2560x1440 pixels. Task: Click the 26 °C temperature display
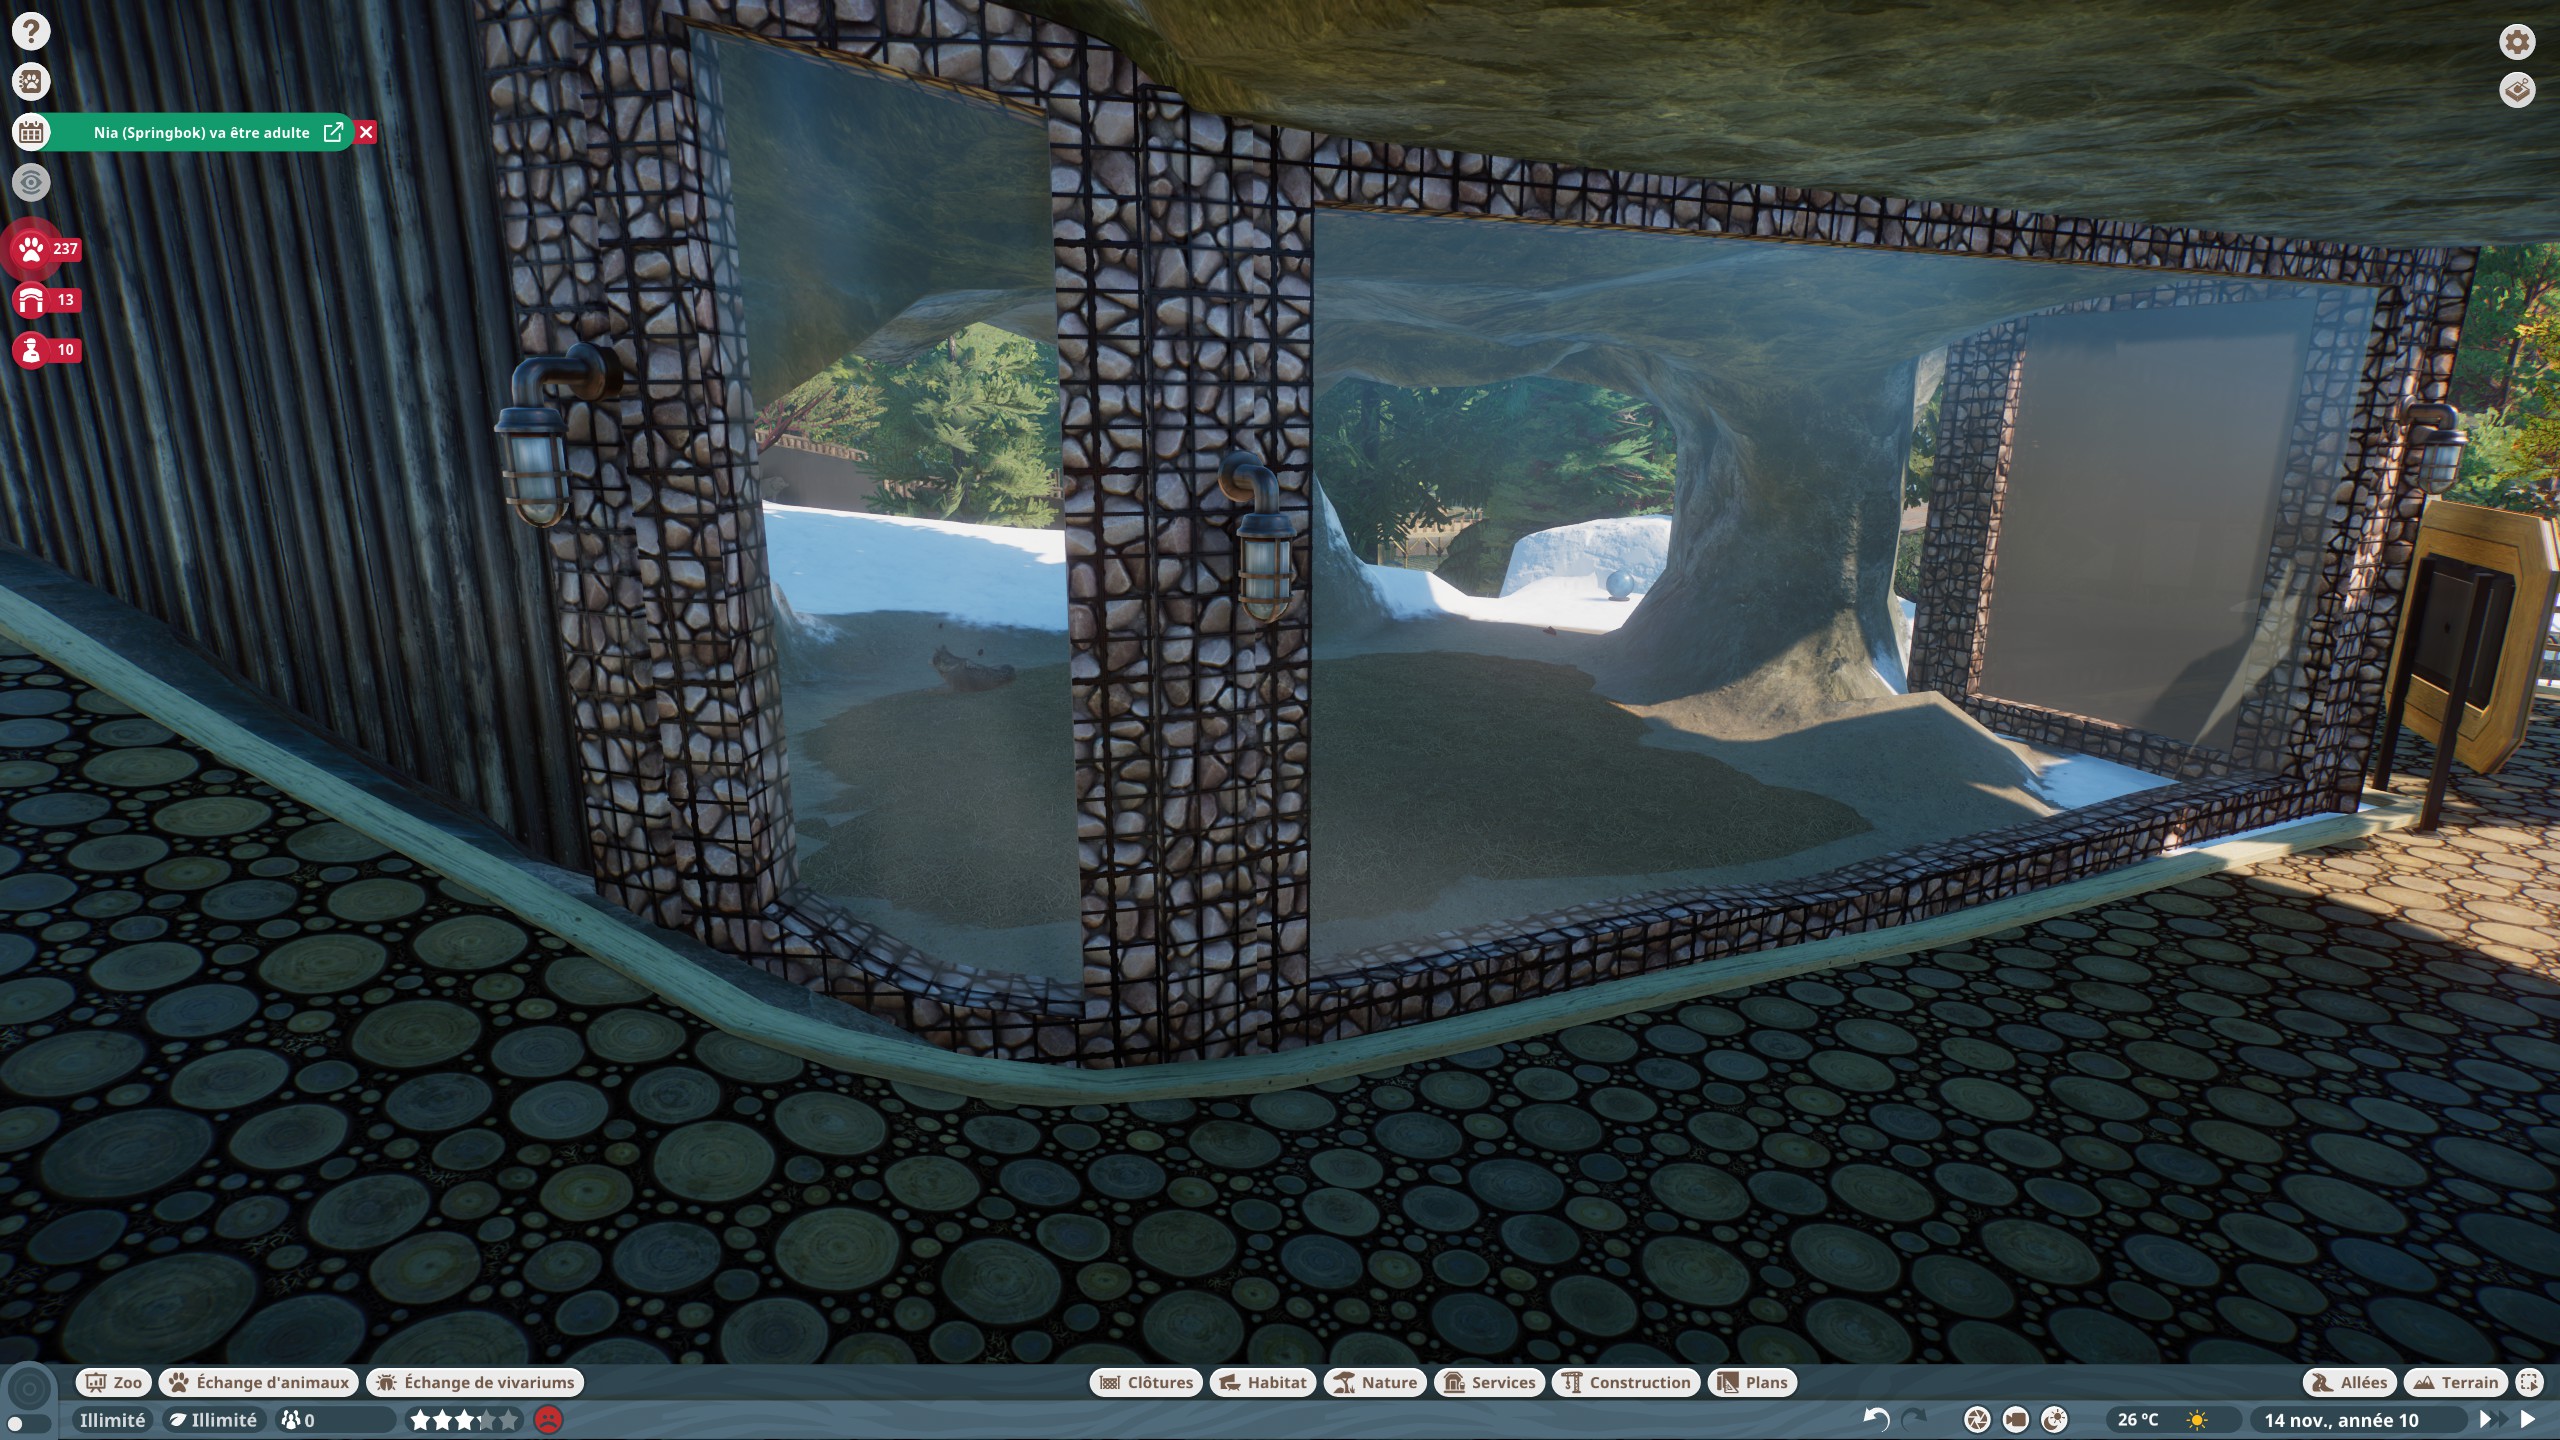tap(2138, 1420)
